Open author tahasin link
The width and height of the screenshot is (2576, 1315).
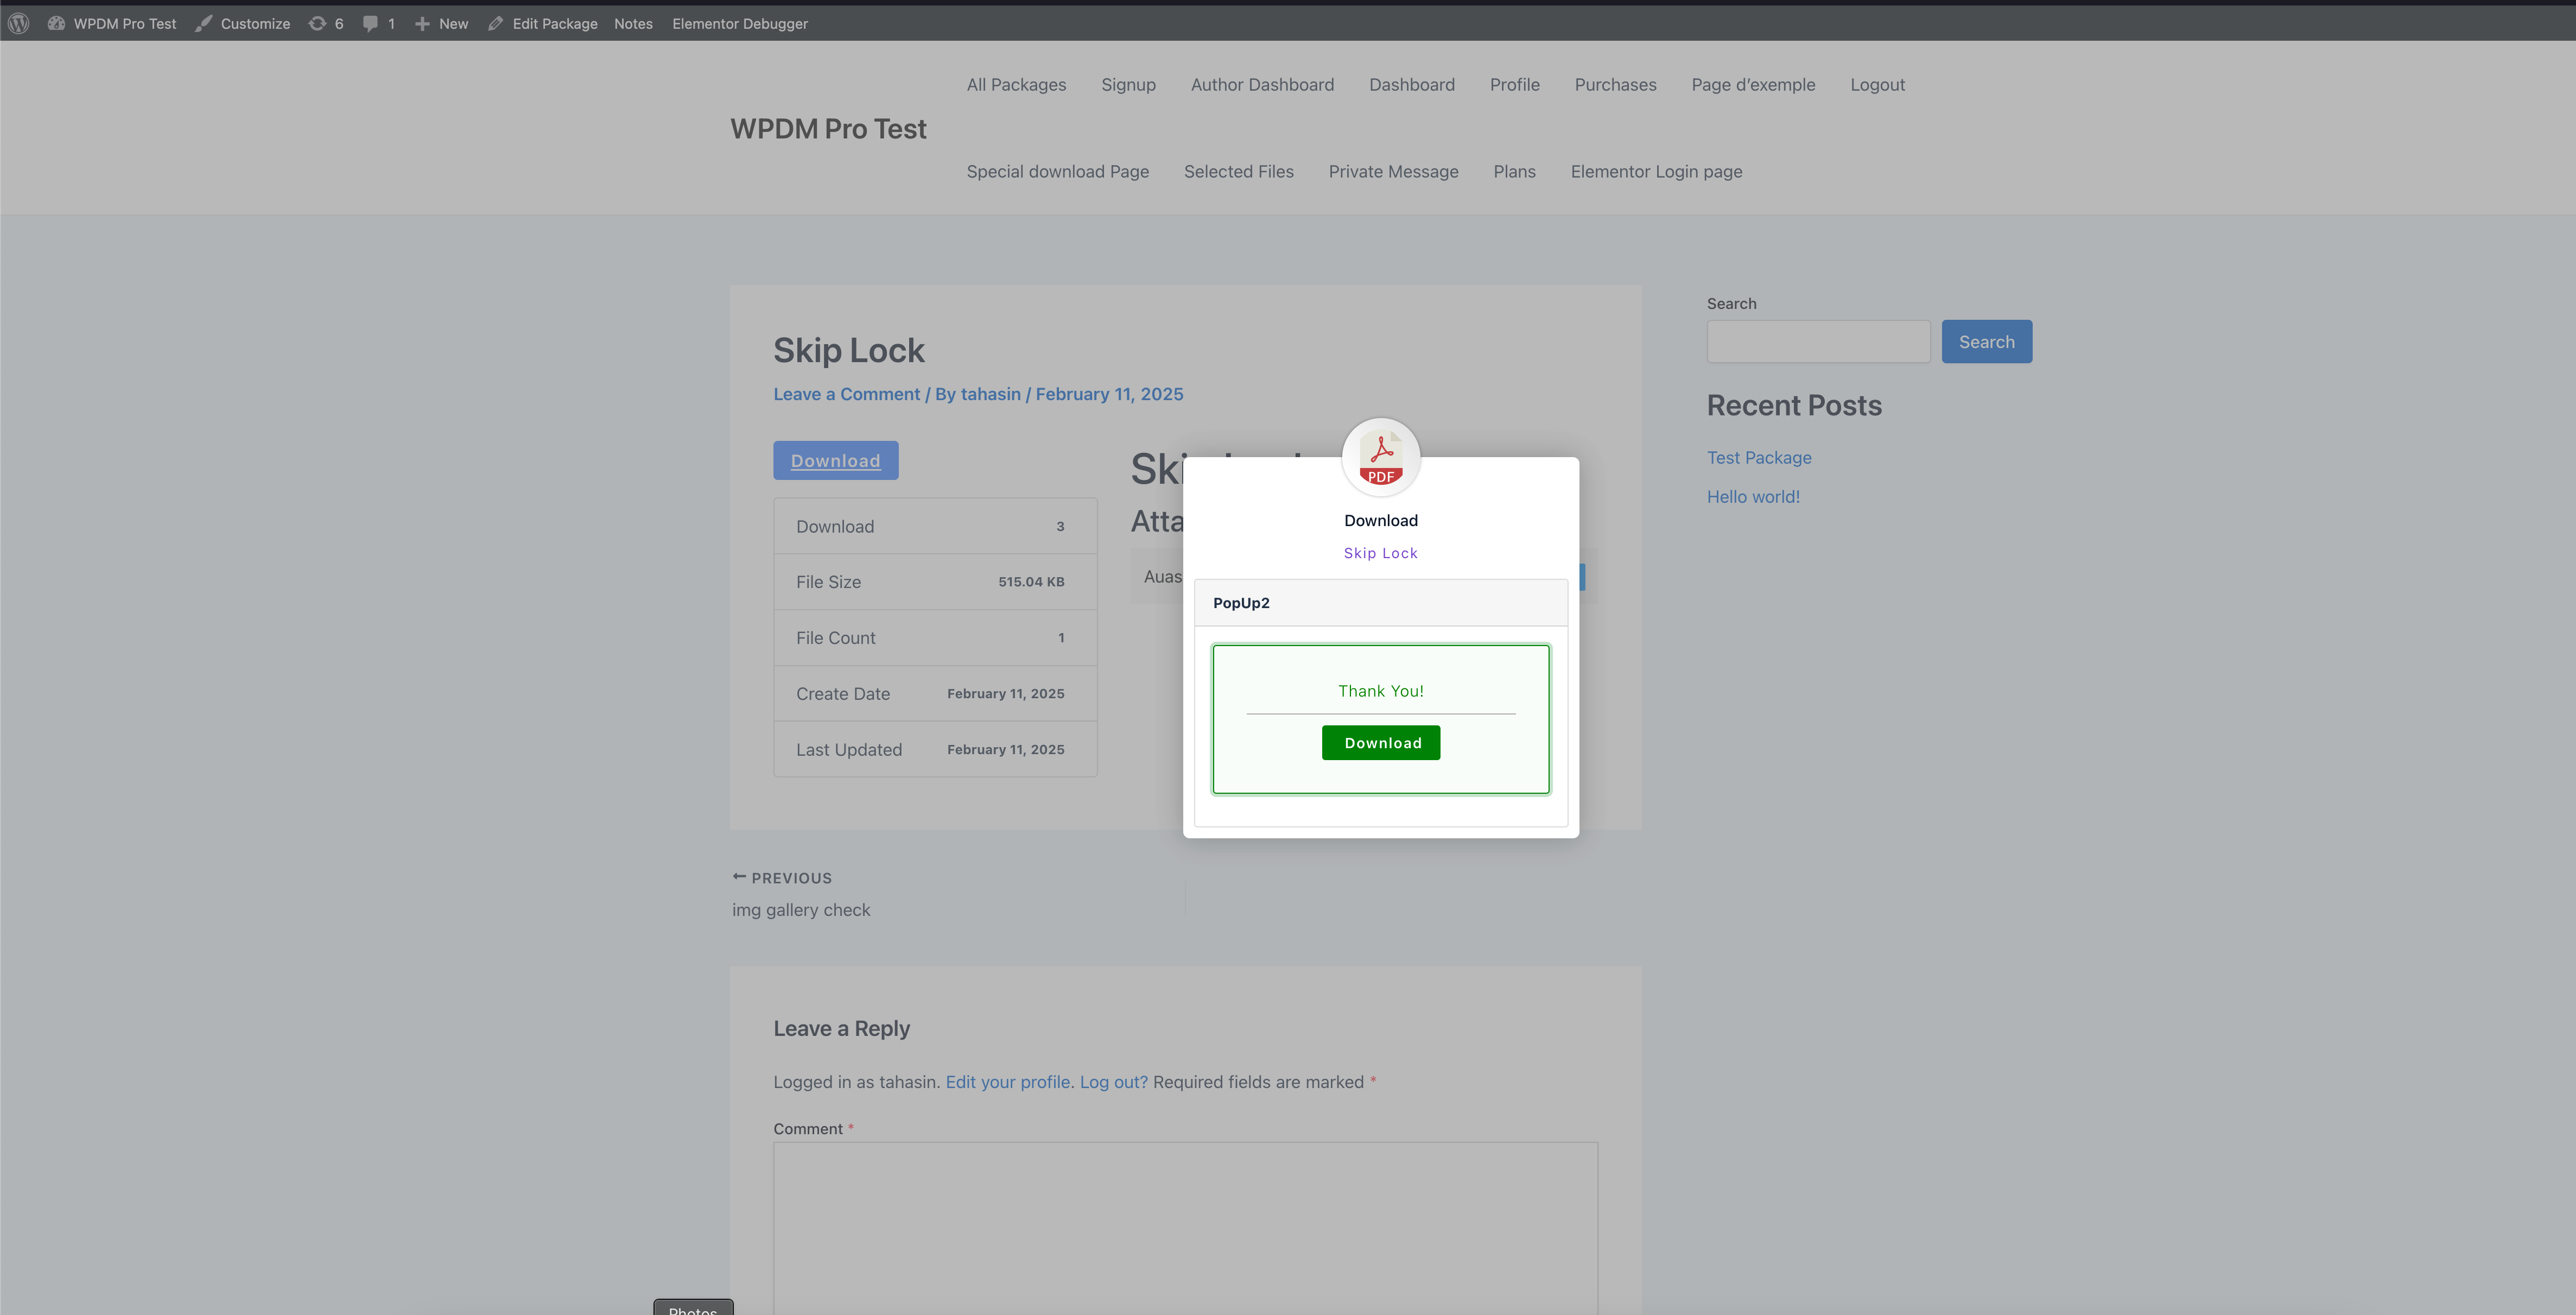point(990,394)
